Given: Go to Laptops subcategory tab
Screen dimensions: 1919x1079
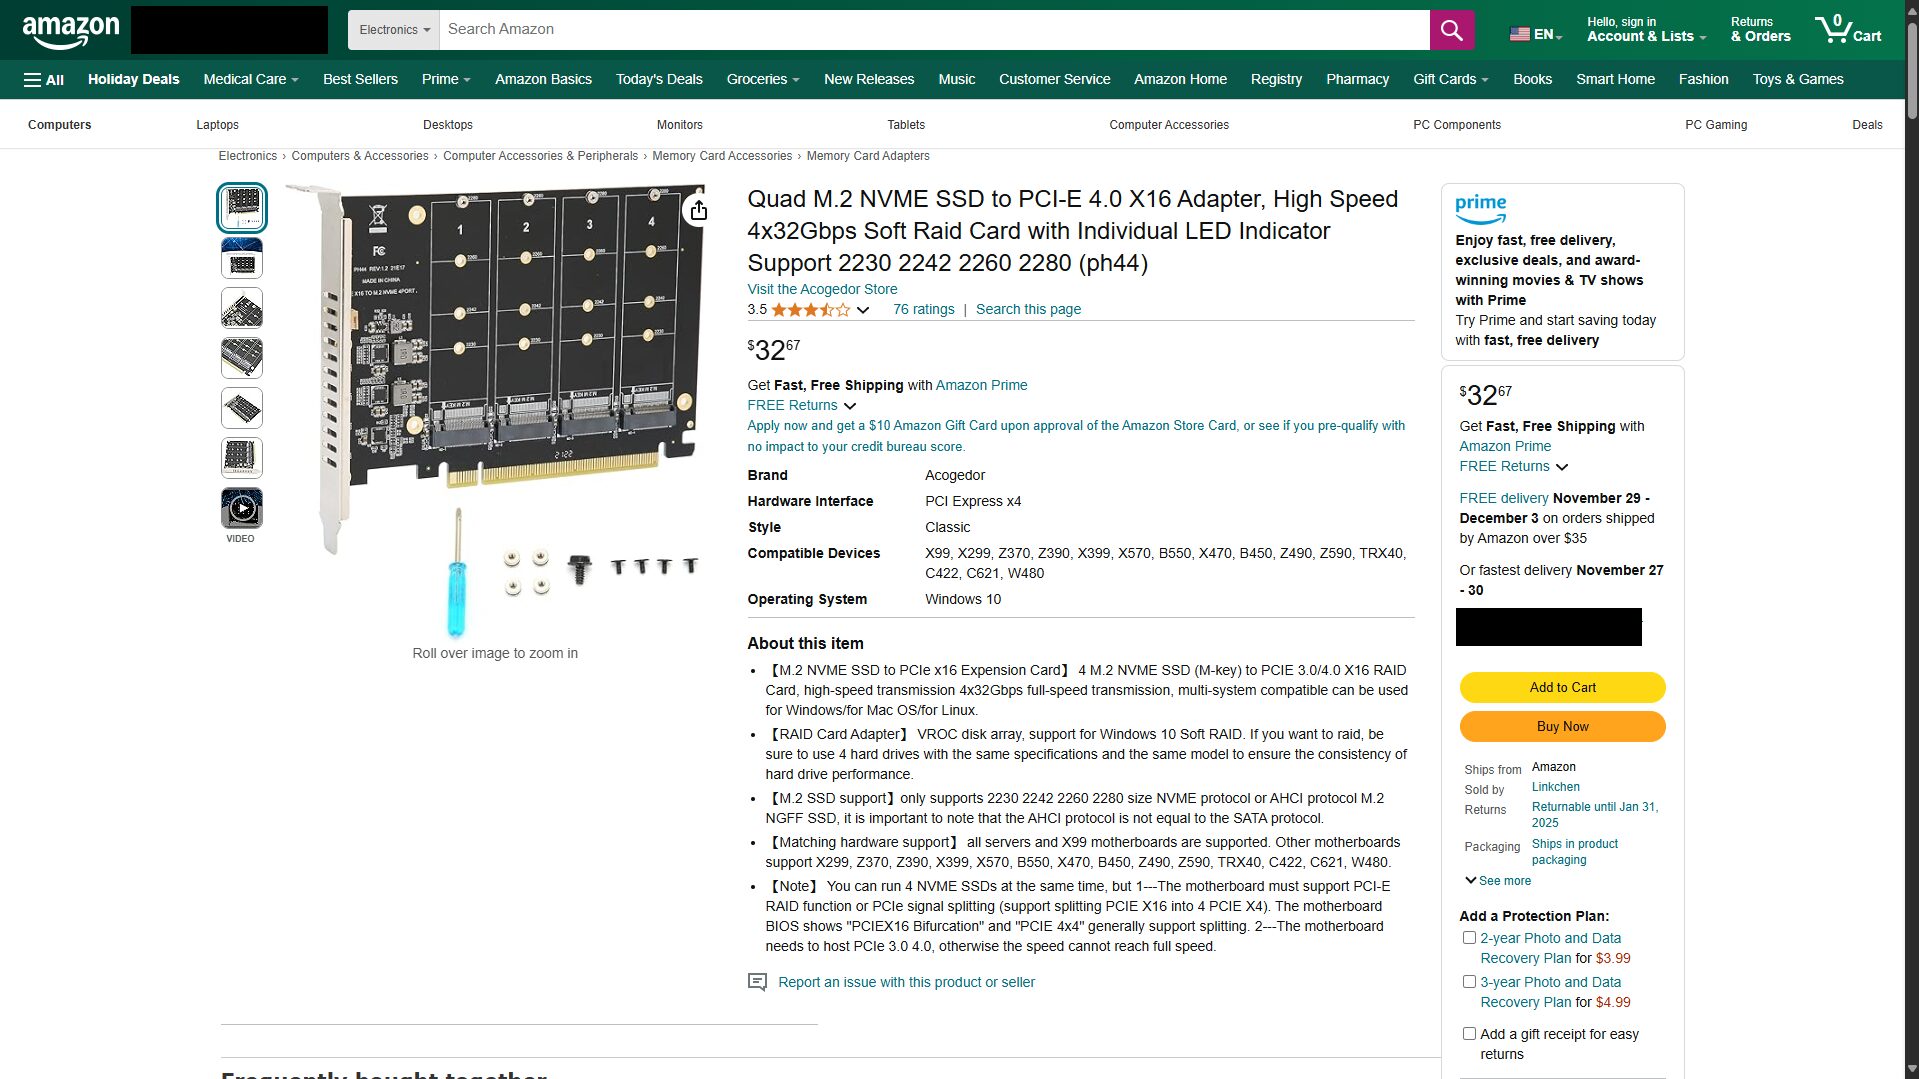Looking at the screenshot, I should click(x=217, y=125).
